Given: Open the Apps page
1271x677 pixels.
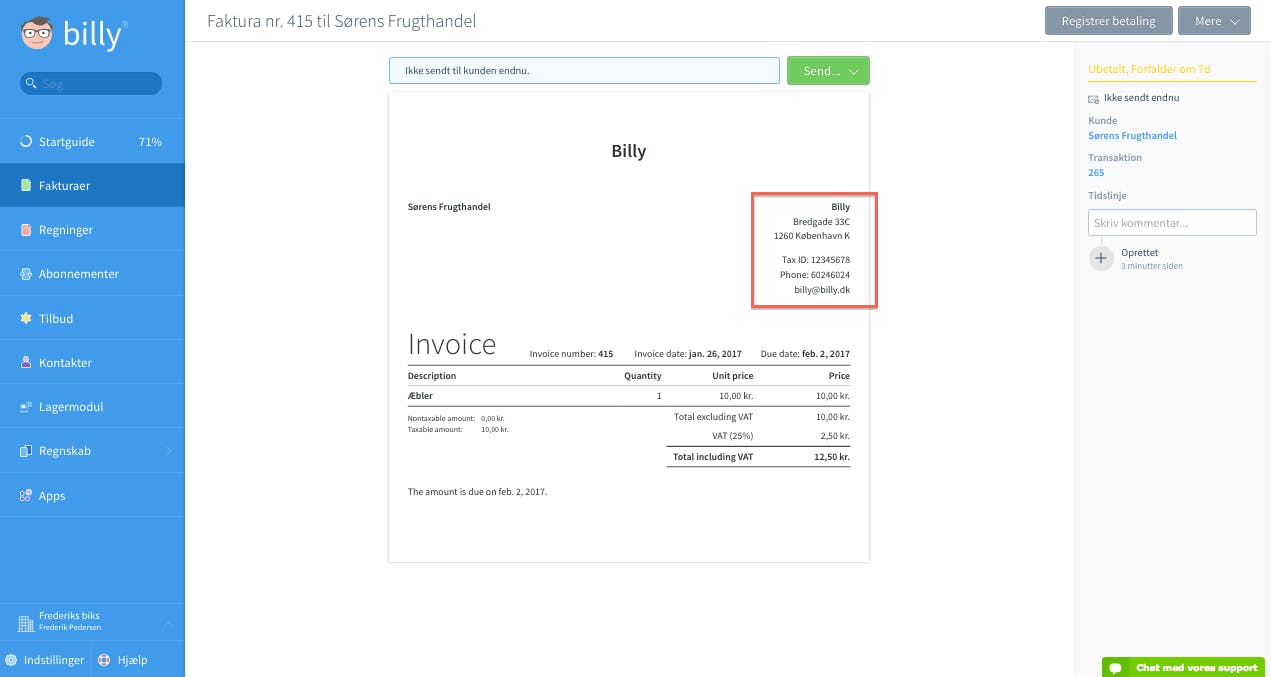Looking at the screenshot, I should coord(92,495).
